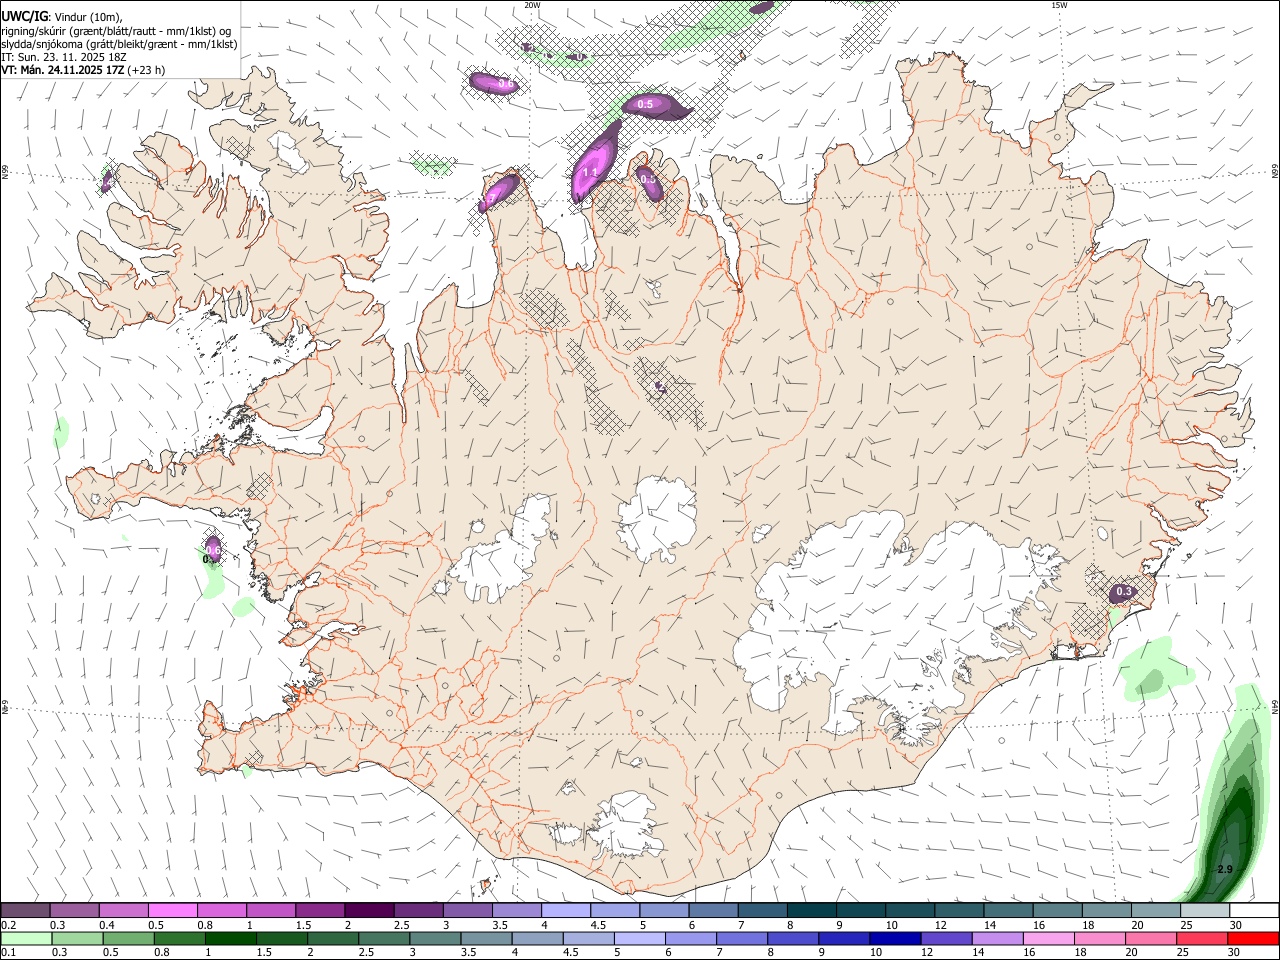Select the 'Vindur (10m)' text in the header

point(86,17)
